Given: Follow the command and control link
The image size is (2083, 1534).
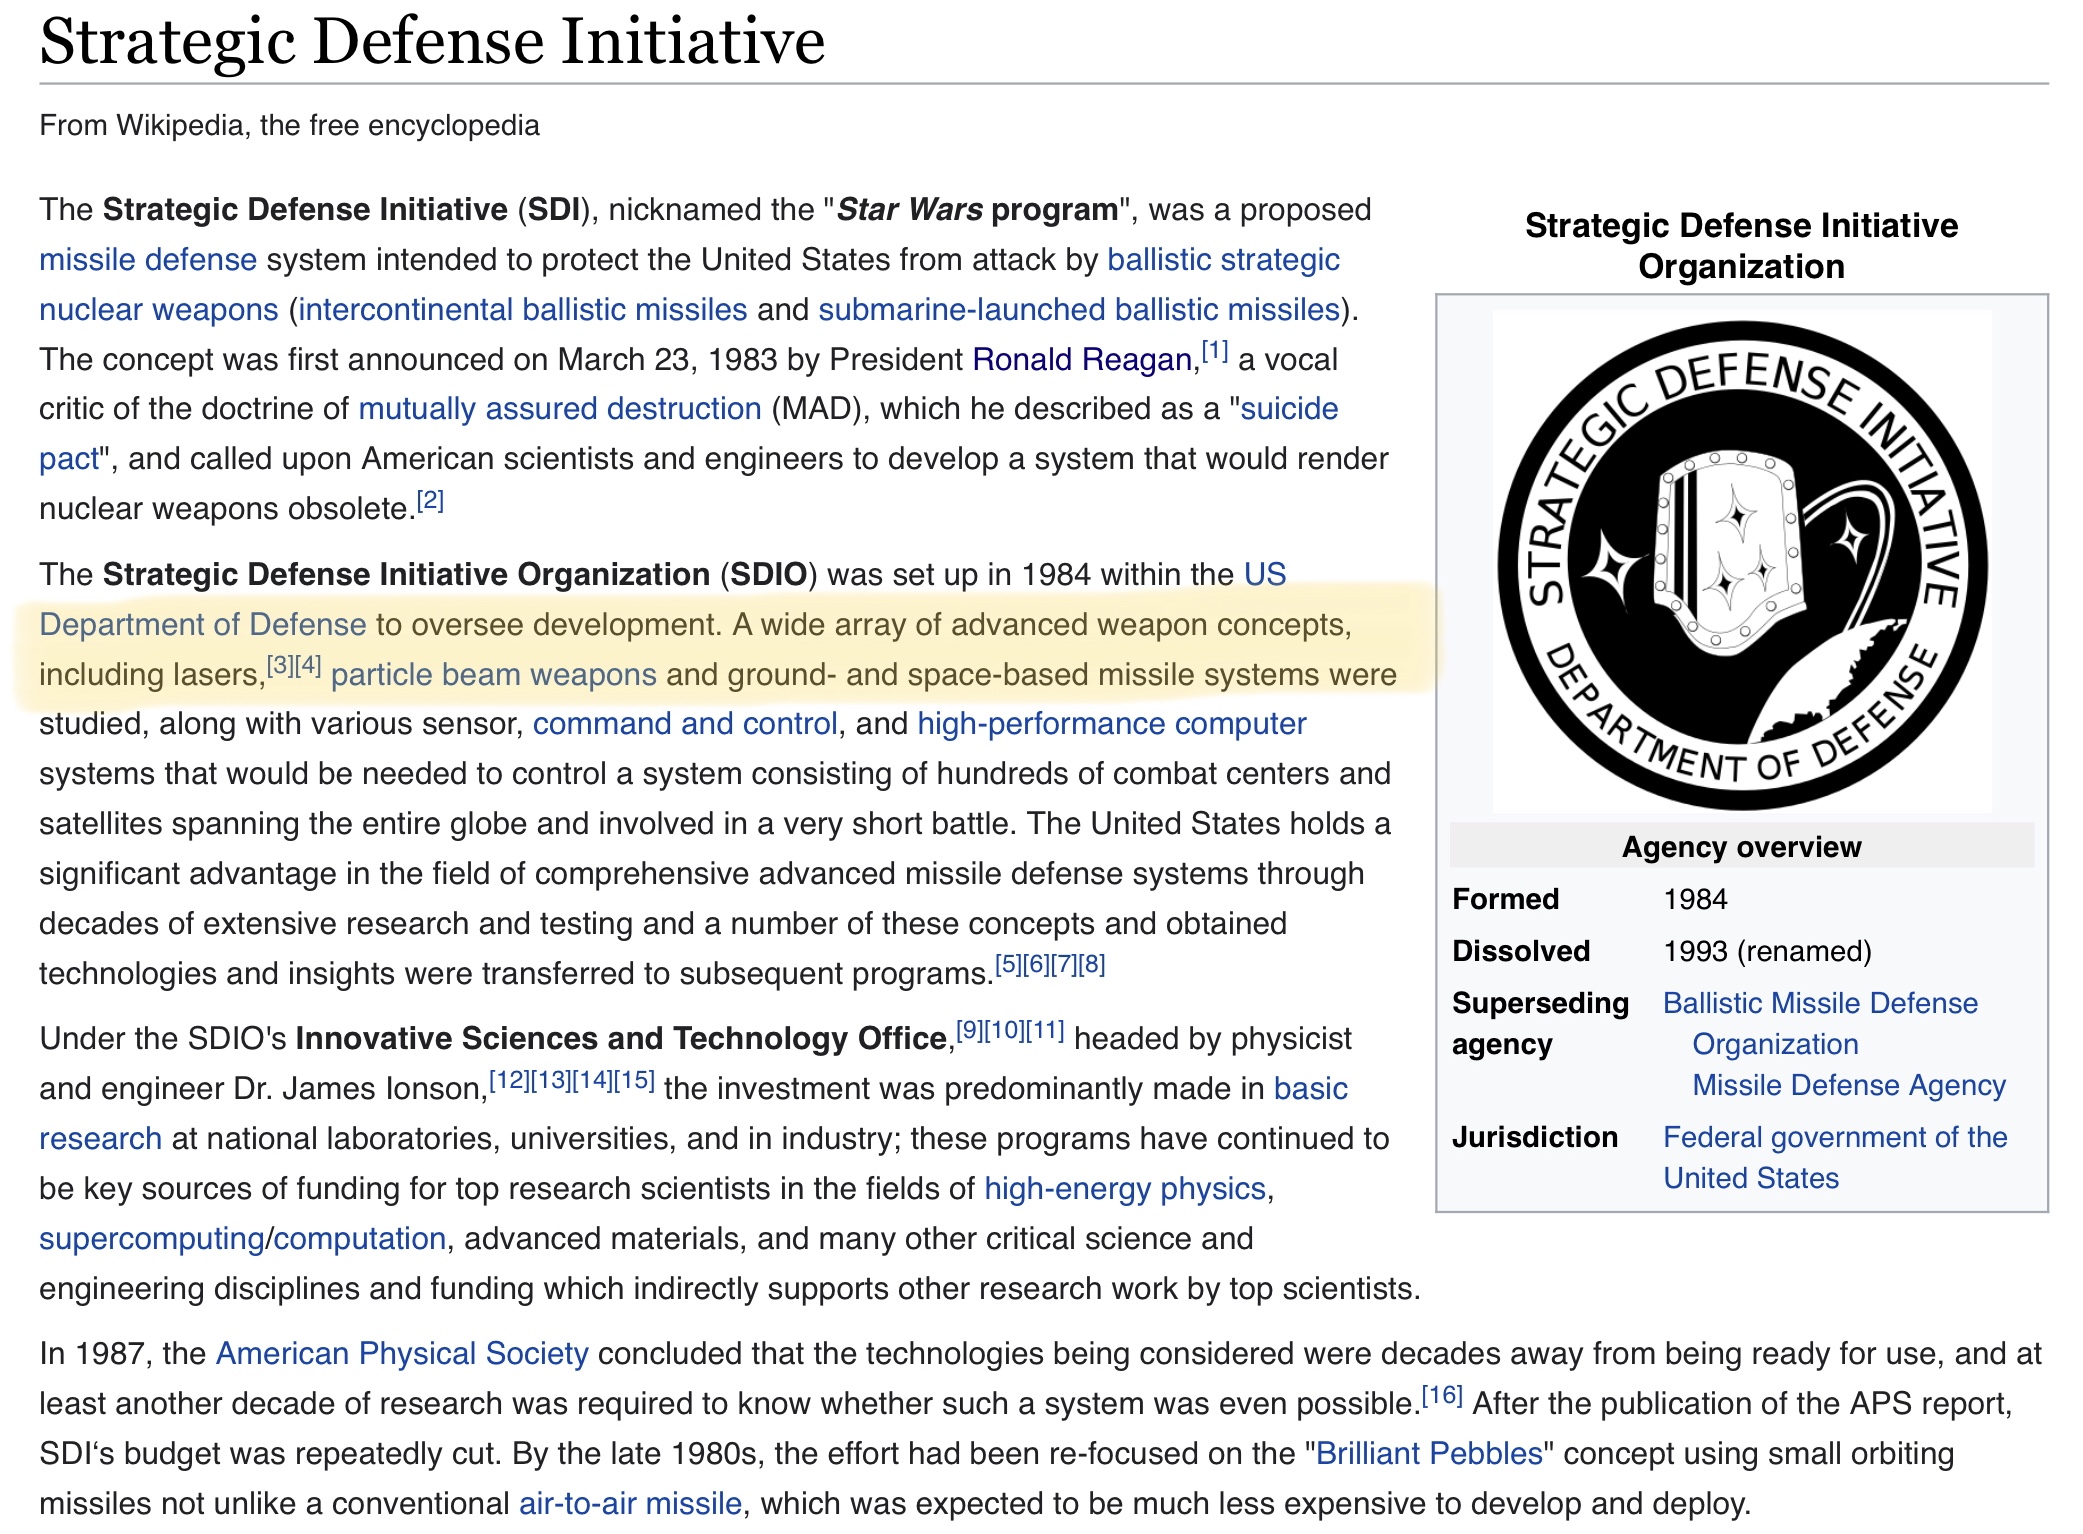Looking at the screenshot, I should (684, 724).
